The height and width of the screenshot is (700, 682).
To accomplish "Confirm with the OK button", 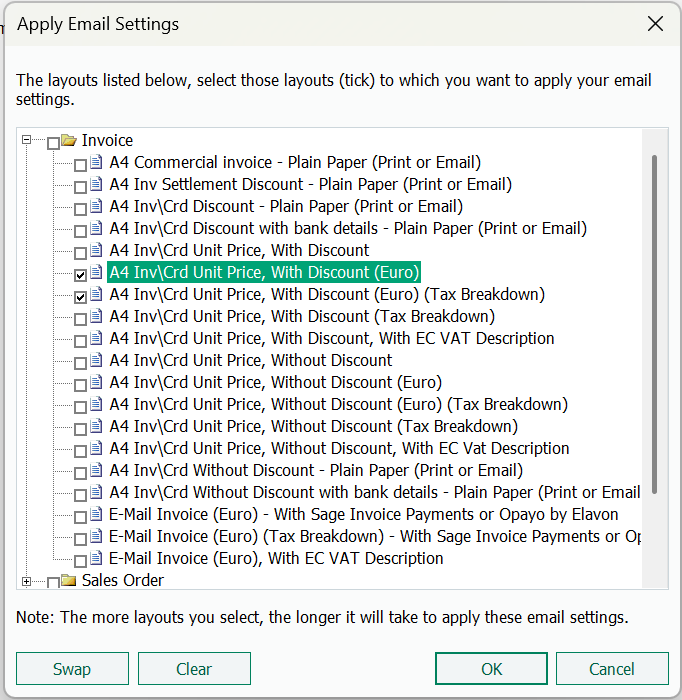I will coord(491,668).
